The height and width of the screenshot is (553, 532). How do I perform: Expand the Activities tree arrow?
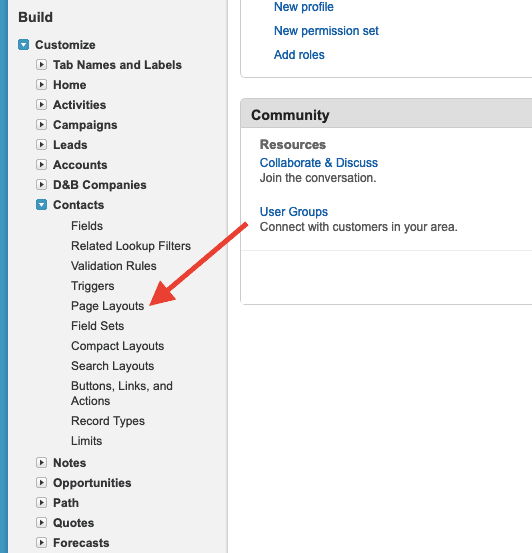click(42, 105)
